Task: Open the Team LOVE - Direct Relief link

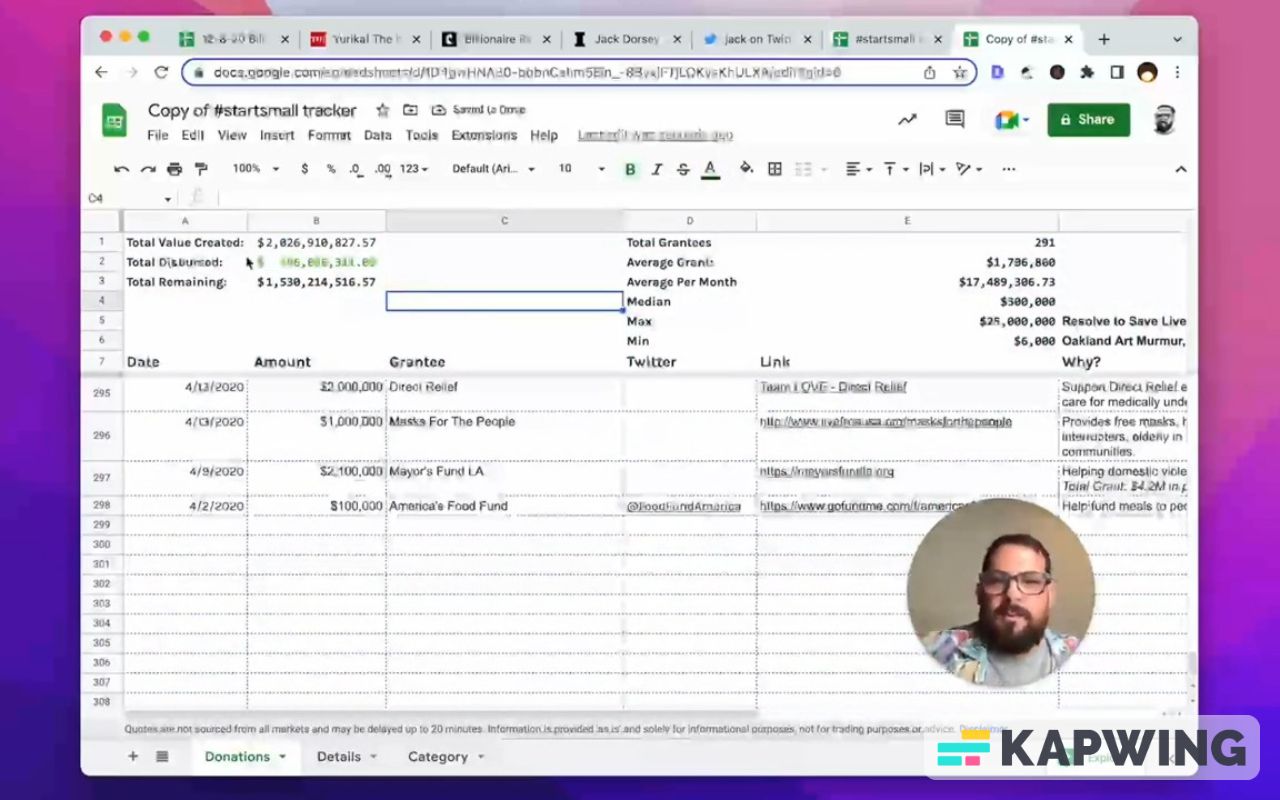Action: [x=833, y=387]
